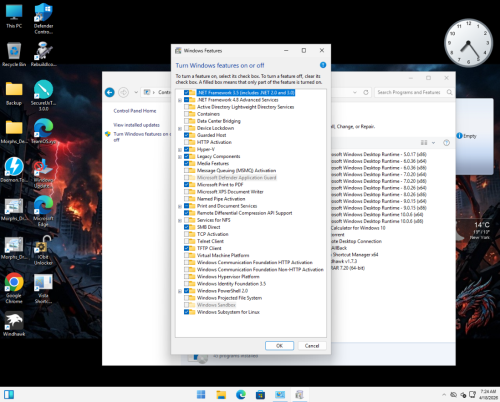Viewport: 500px width, 402px height.
Task: Select Microsoft XPS Document Writer item
Action: 230,192
